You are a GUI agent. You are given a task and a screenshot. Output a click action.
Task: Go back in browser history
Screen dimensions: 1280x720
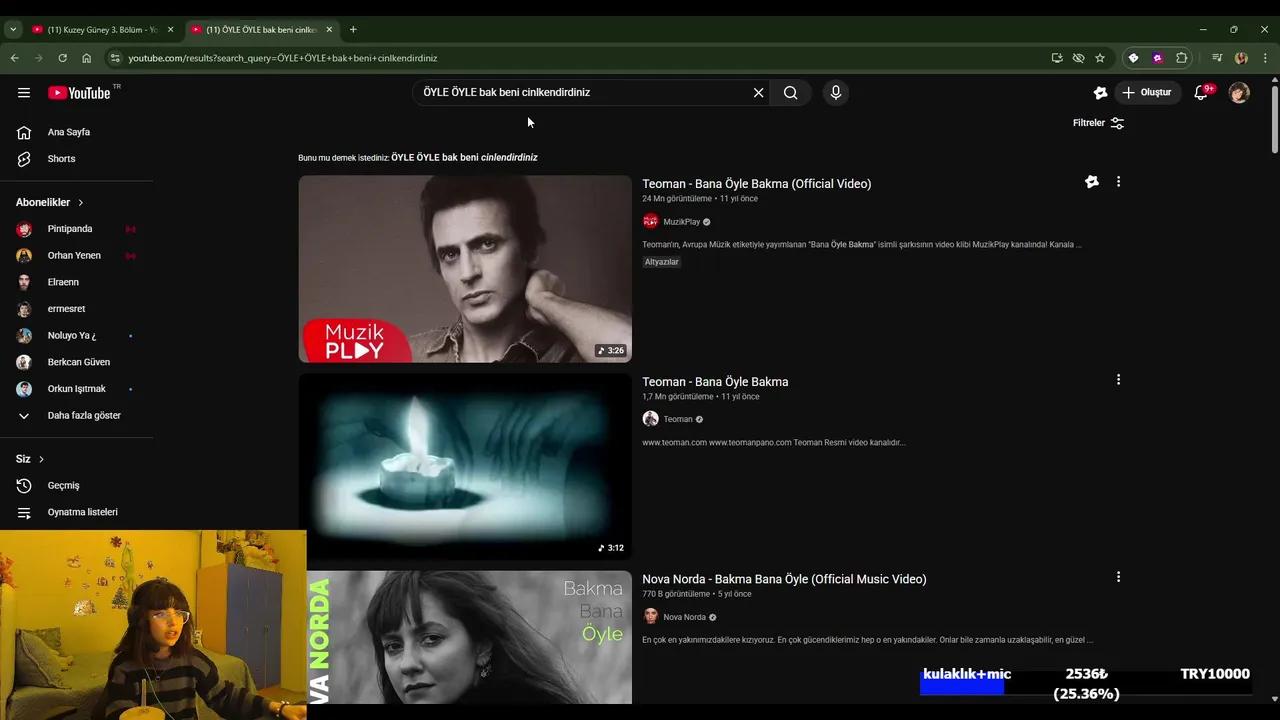15,58
